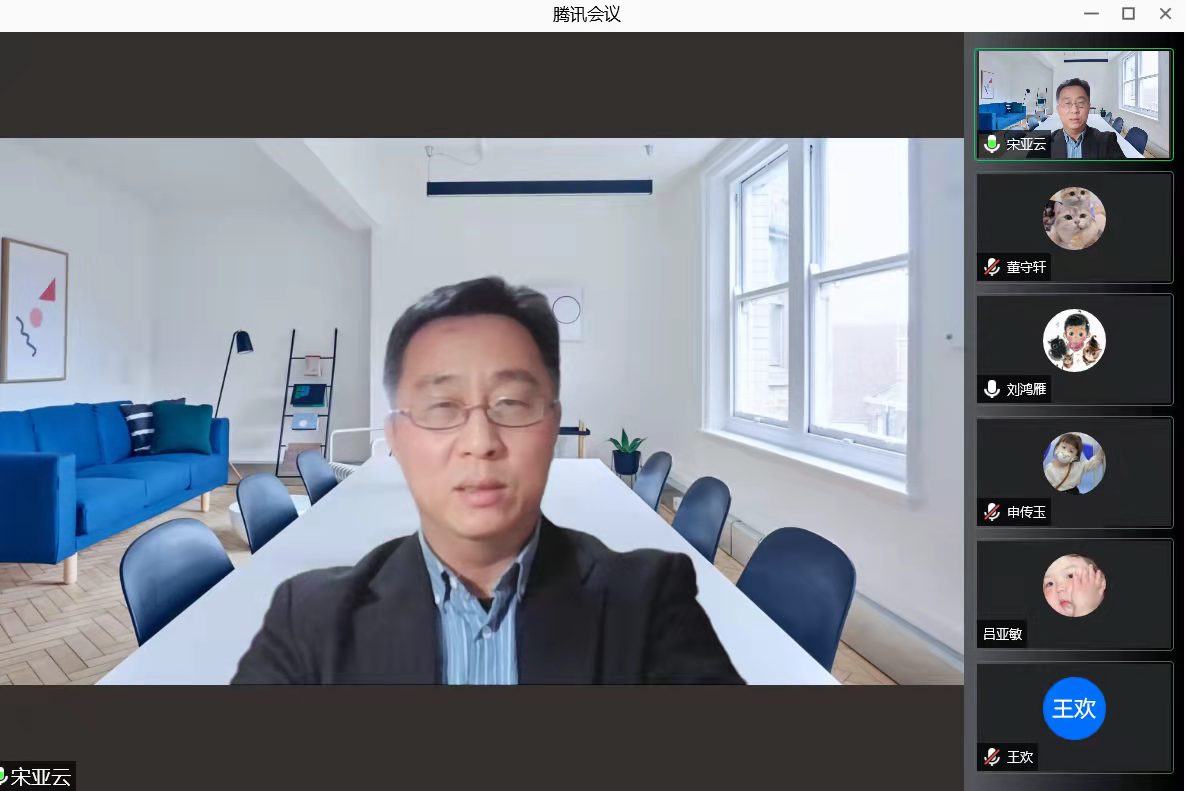Viewport: 1186px width, 791px height.
Task: Click 刘鸿雁's white microphone icon
Action: (992, 389)
